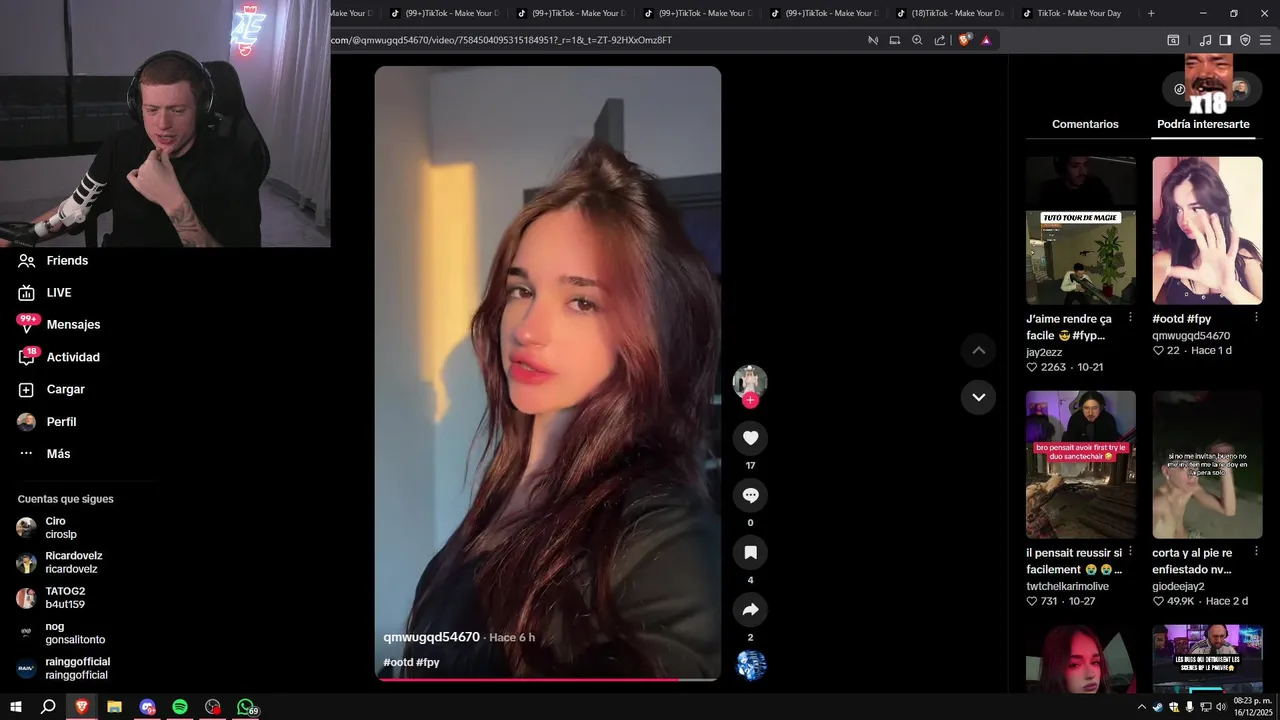Open Cargar upload page in sidebar

(65, 389)
